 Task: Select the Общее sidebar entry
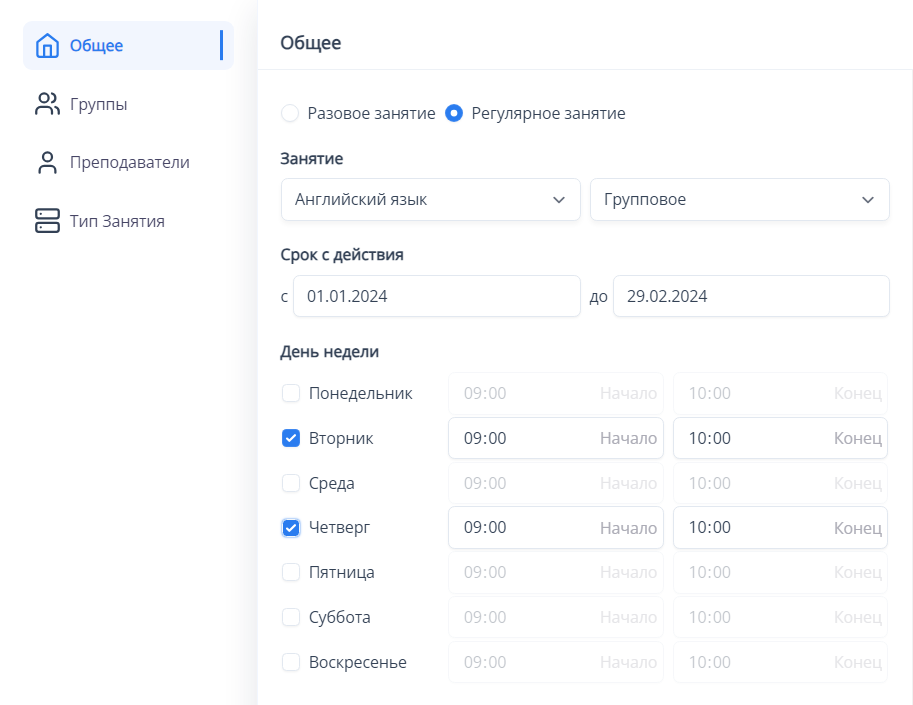pos(93,45)
